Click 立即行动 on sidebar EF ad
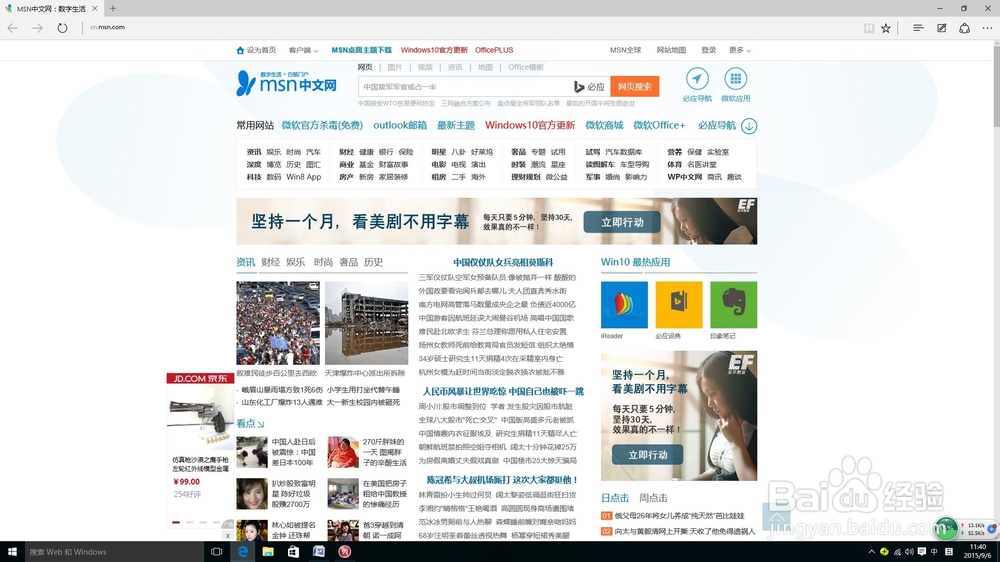The height and width of the screenshot is (562, 1000). coord(647,455)
